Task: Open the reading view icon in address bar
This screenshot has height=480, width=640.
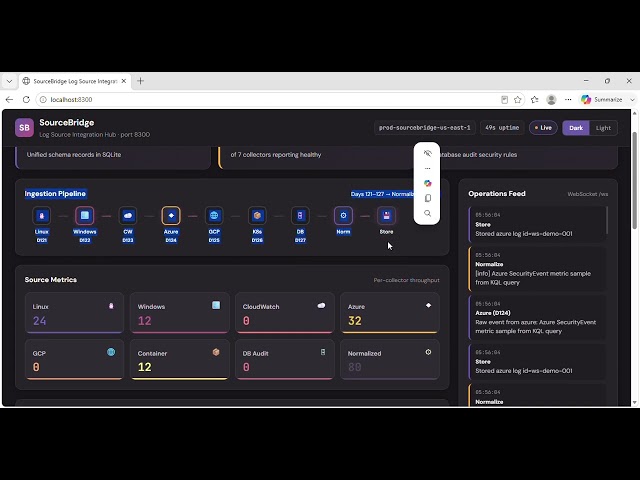Action: 504,100
